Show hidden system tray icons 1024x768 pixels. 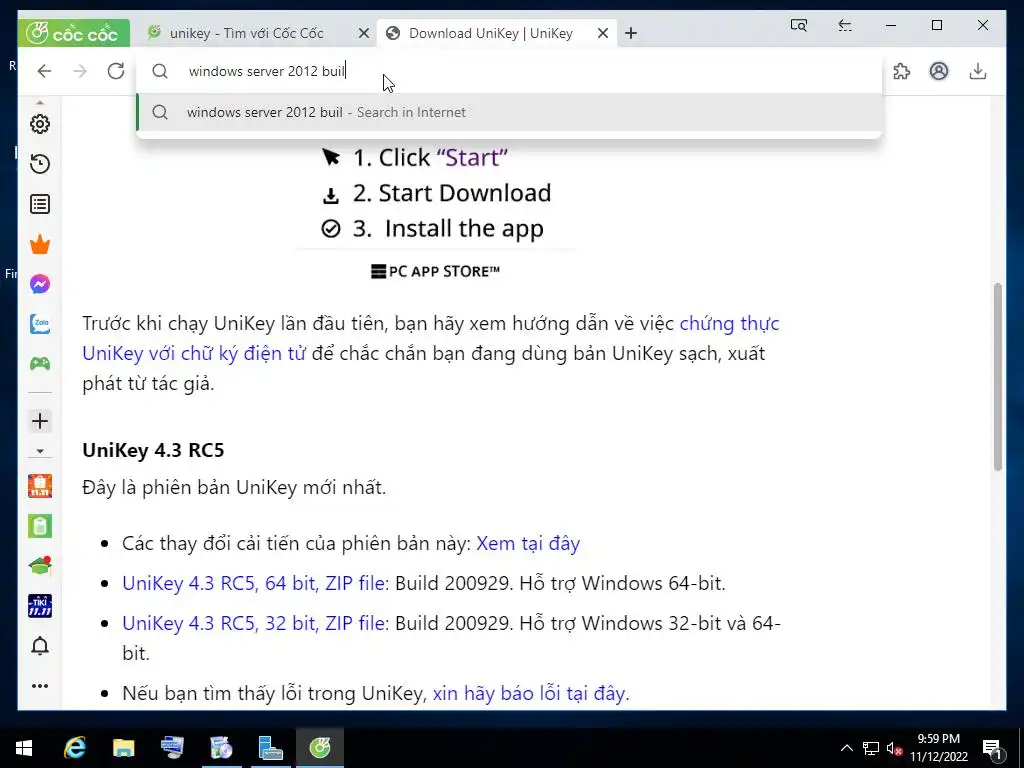[x=846, y=748]
